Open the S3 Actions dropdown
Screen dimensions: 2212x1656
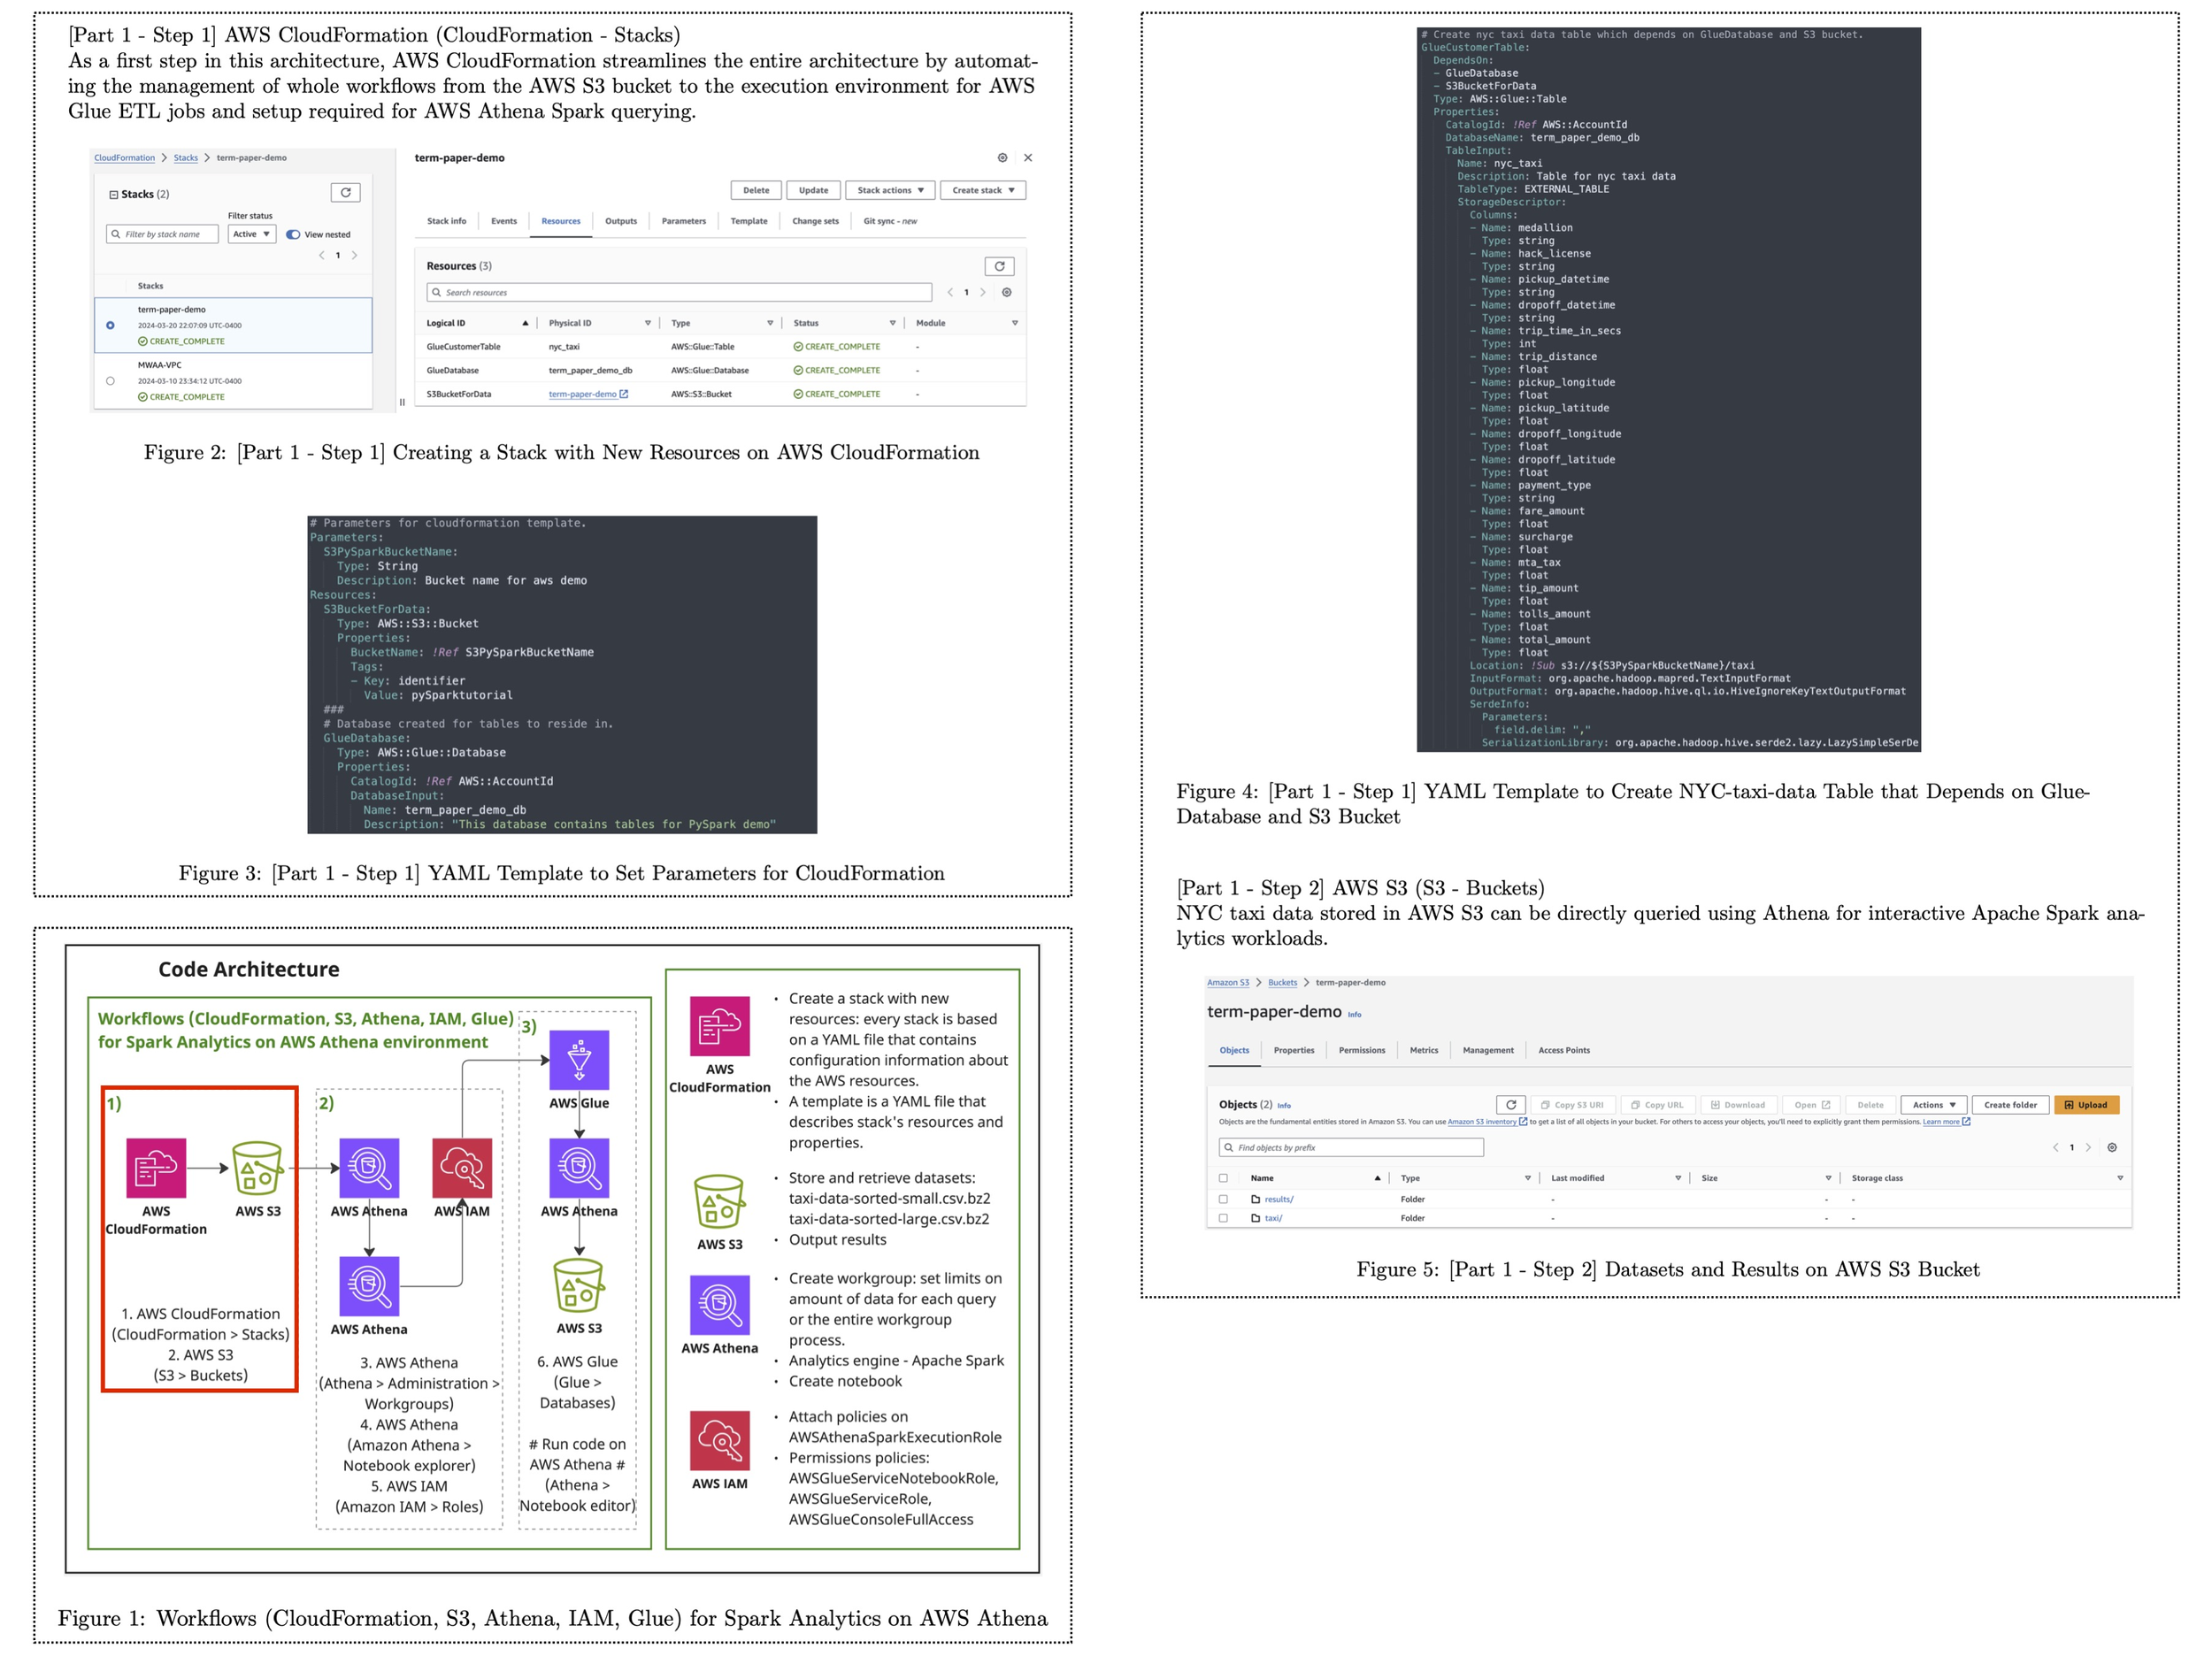coord(1934,1105)
